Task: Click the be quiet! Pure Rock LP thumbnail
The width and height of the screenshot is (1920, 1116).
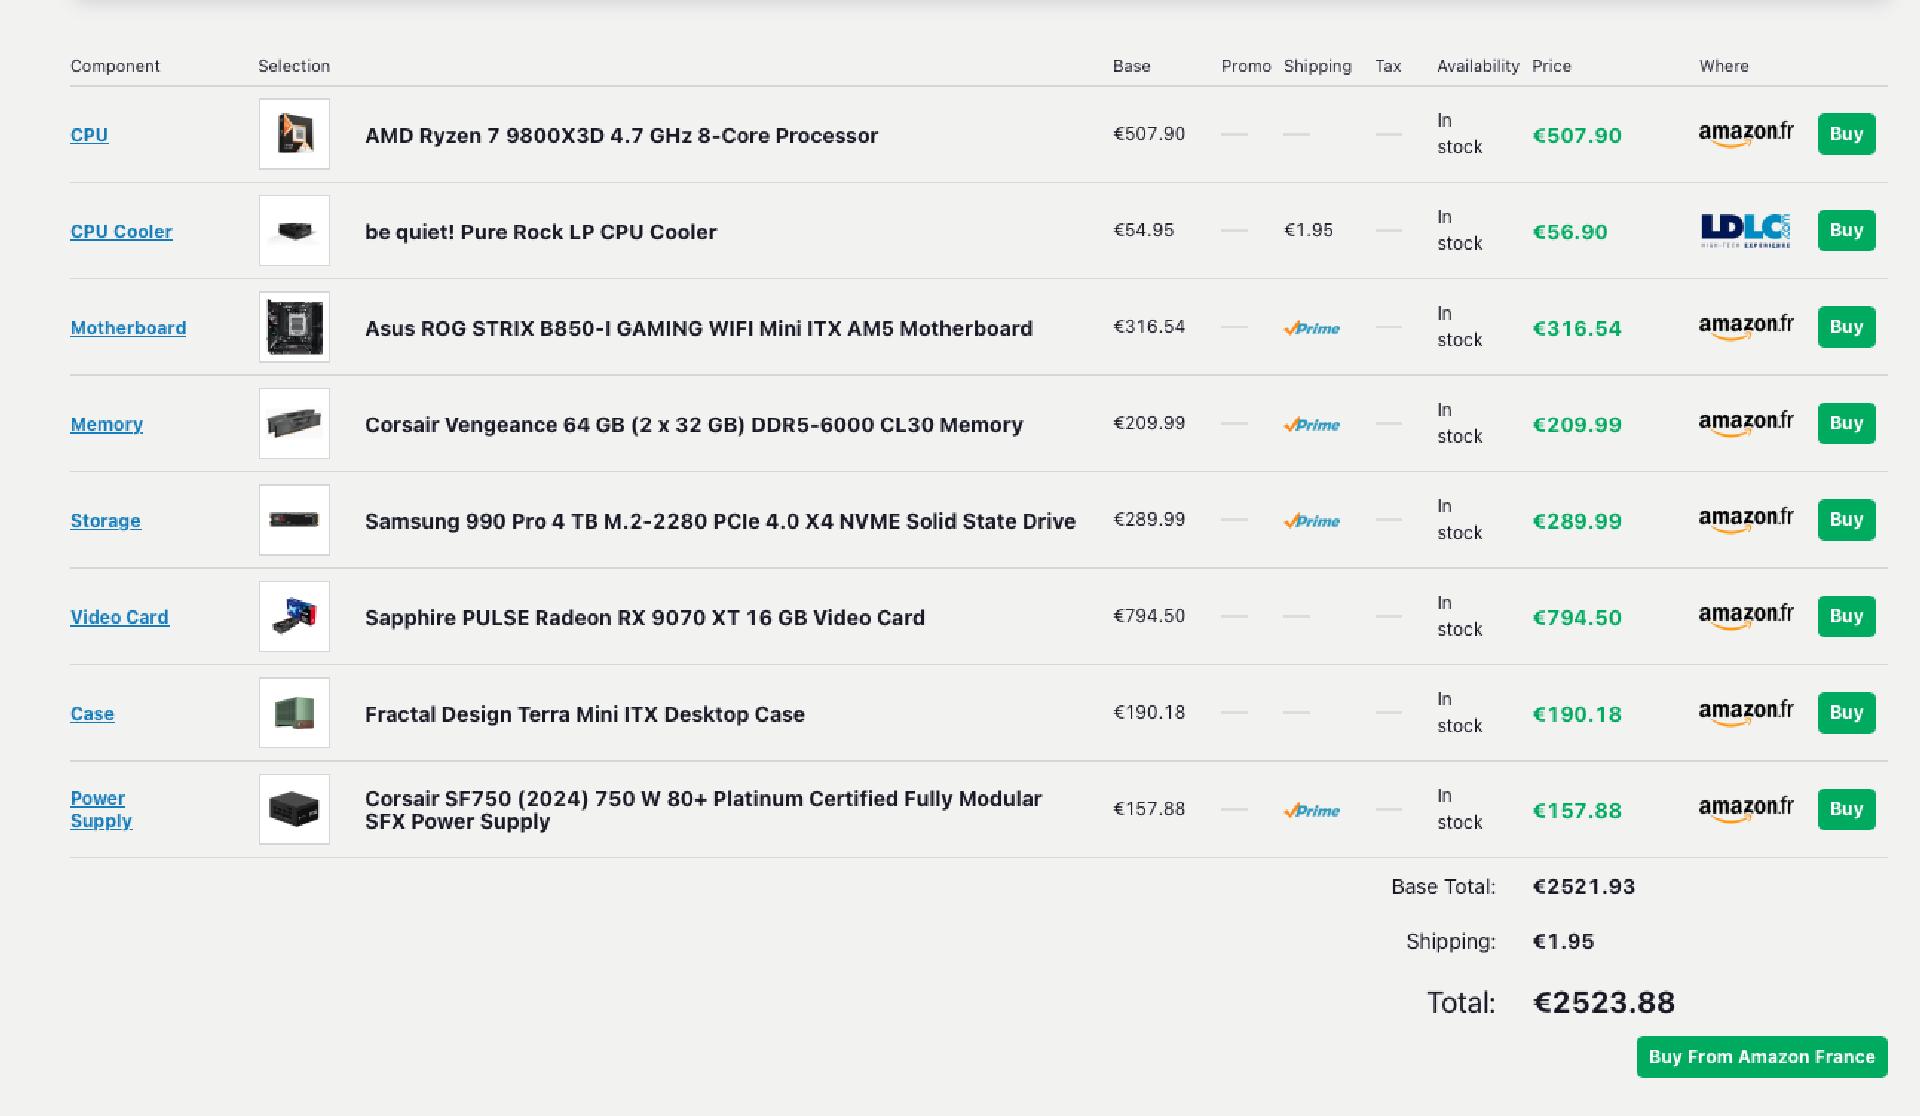Action: tap(294, 231)
